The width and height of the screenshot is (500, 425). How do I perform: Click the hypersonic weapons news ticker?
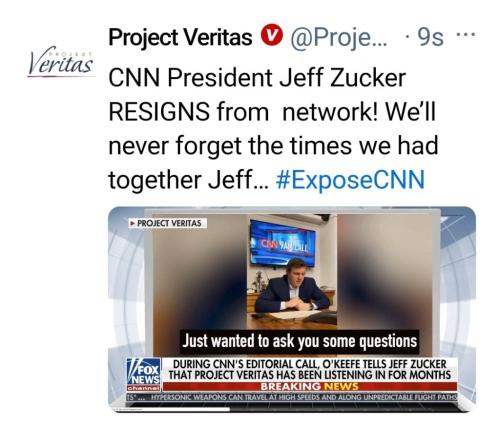(292, 397)
